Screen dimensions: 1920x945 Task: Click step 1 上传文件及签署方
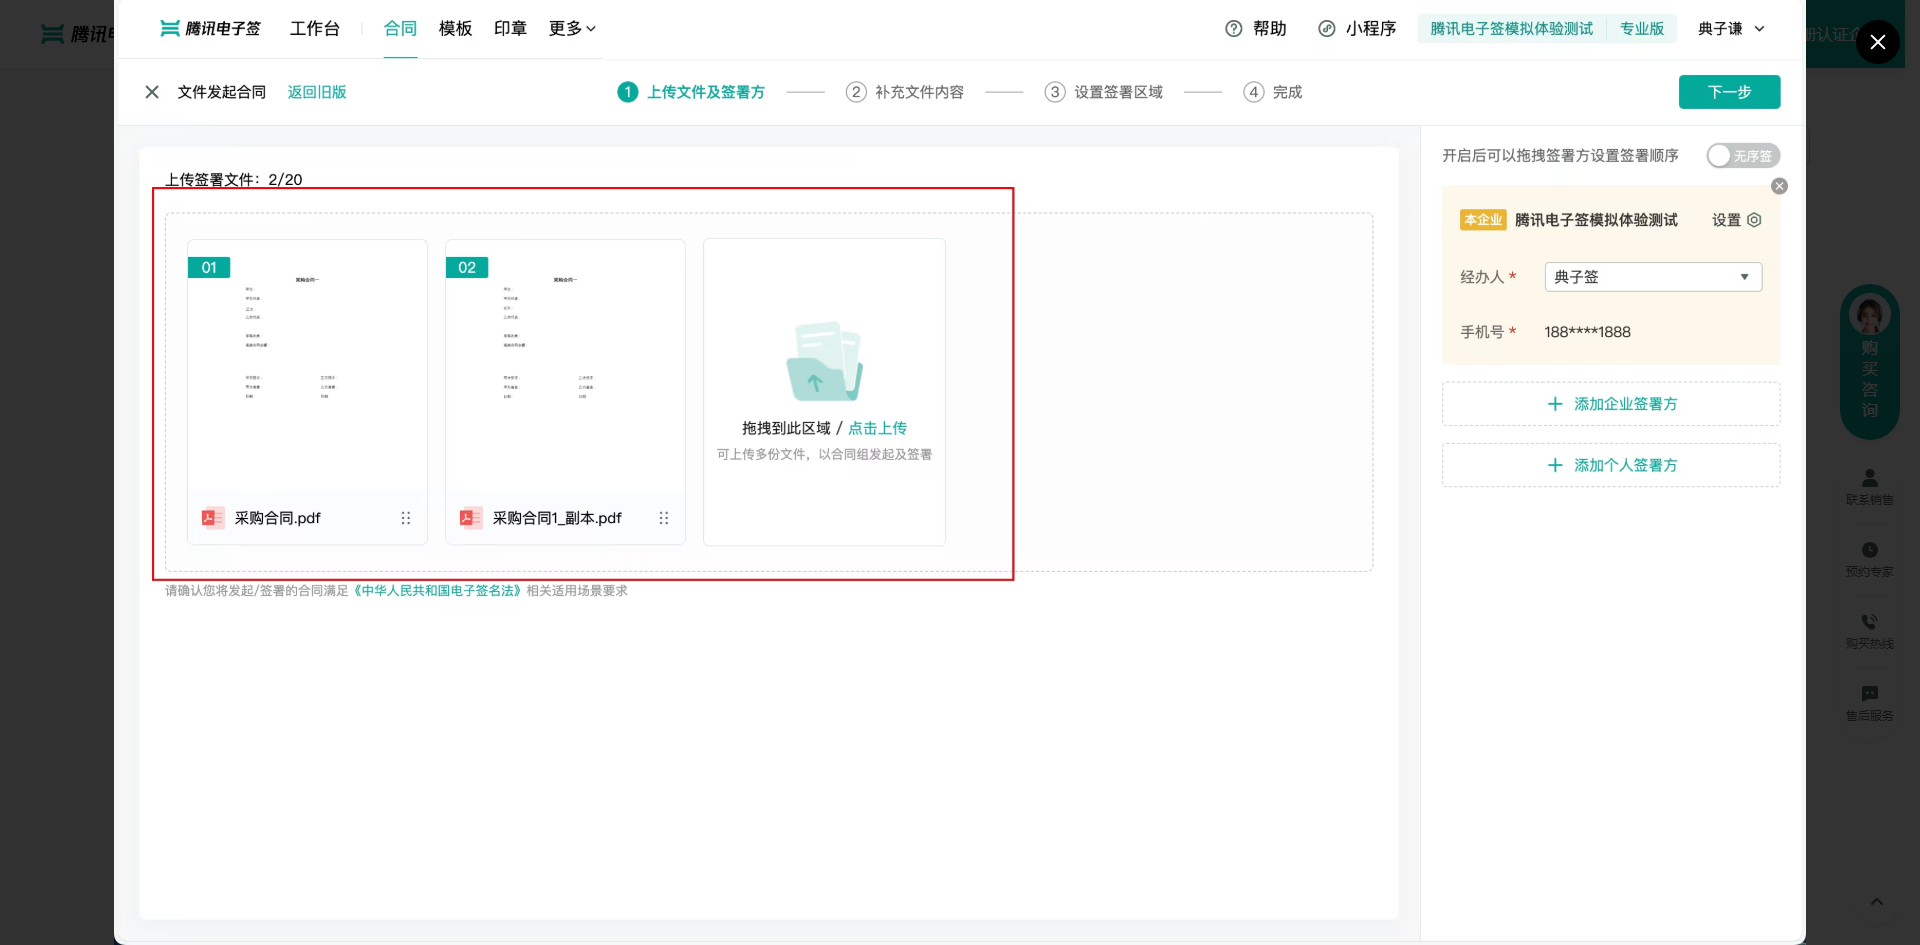tap(691, 92)
